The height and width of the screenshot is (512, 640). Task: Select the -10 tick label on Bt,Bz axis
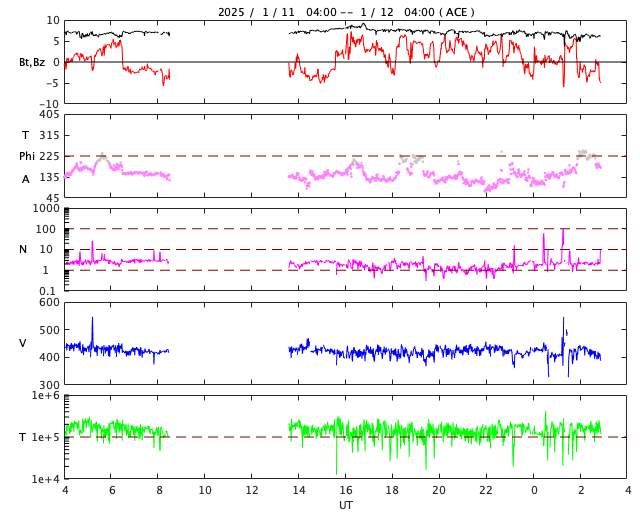[51, 104]
